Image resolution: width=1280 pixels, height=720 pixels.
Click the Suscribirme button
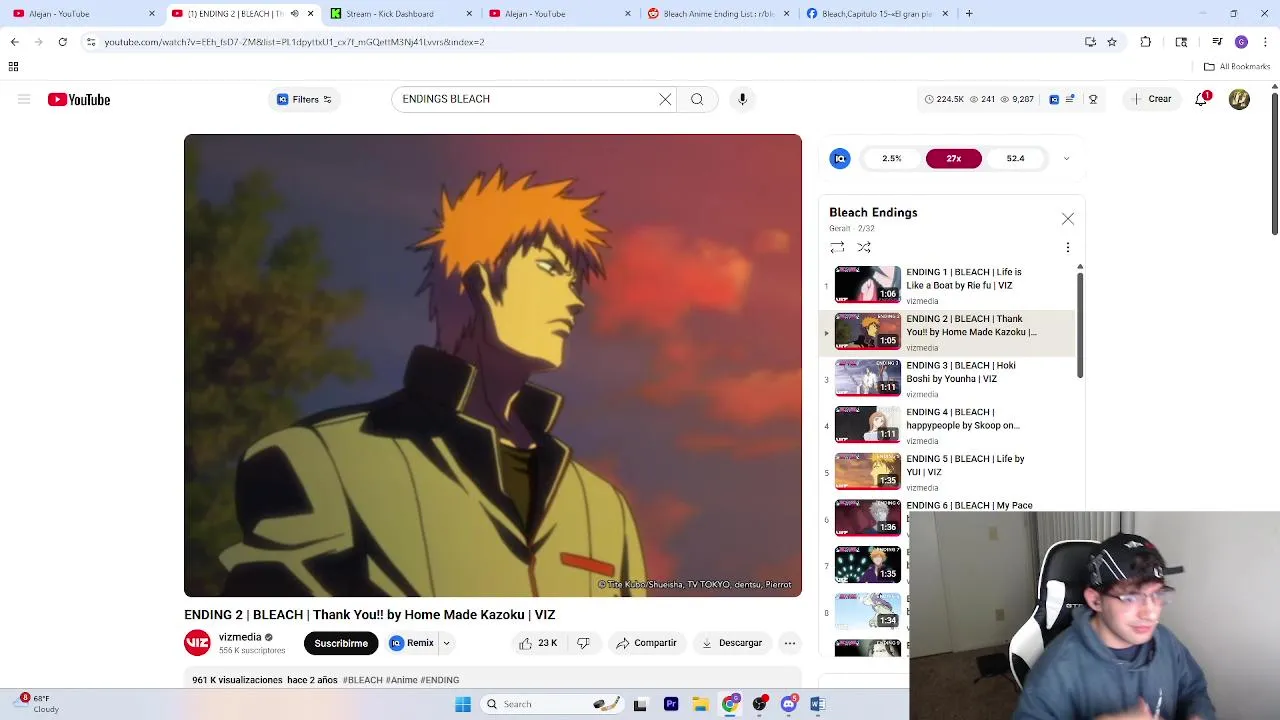coord(341,643)
